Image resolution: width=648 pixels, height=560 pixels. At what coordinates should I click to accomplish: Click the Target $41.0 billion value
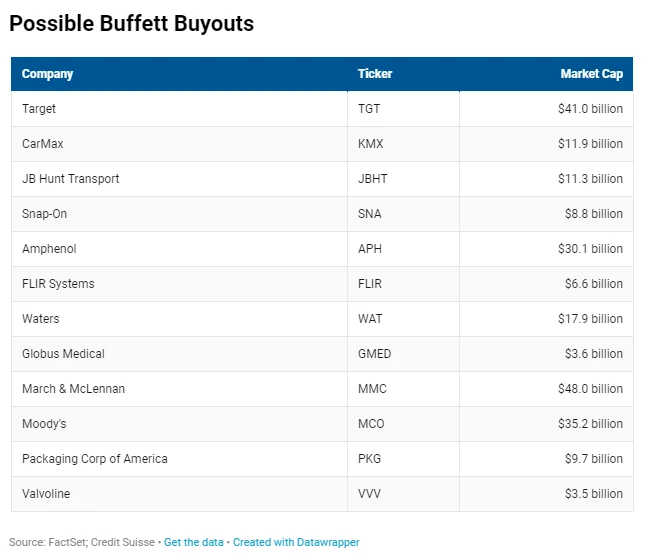(590, 109)
